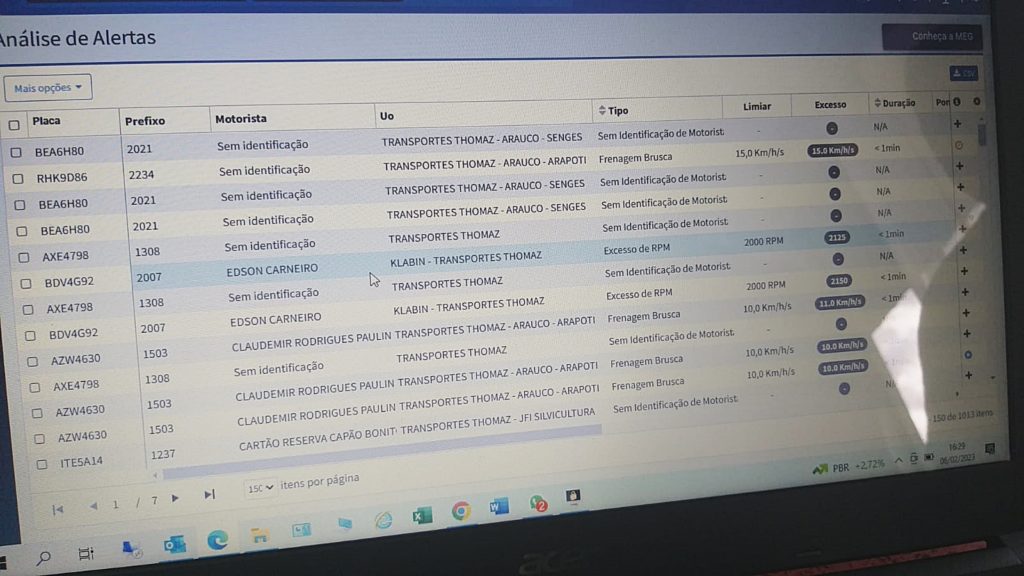Image resolution: width=1024 pixels, height=576 pixels.
Task: Download the alerts as CSV
Action: [964, 74]
